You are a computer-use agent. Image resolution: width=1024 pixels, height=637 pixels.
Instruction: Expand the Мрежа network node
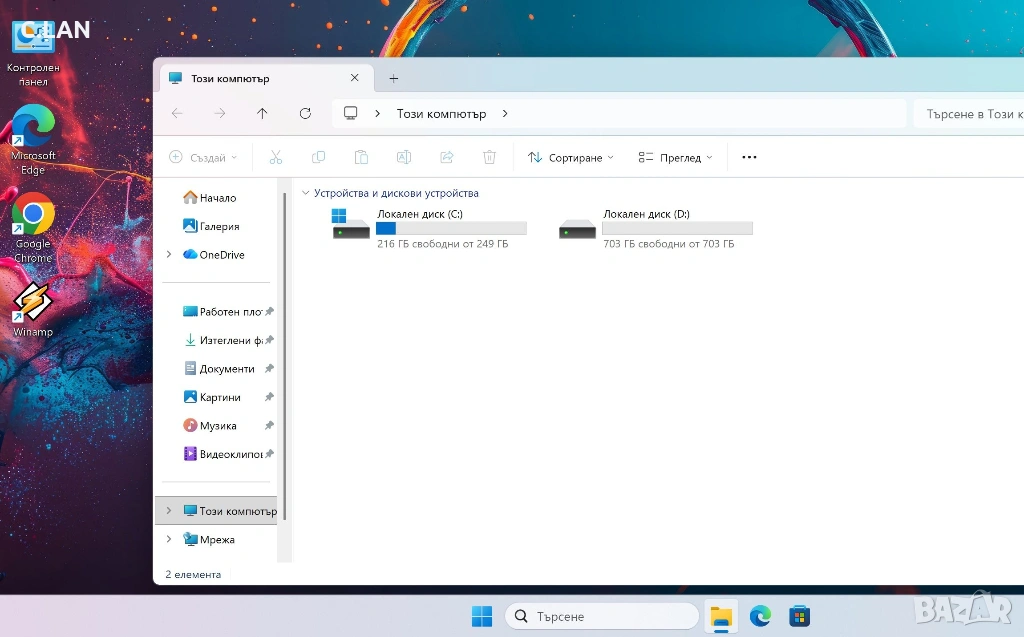coord(169,540)
